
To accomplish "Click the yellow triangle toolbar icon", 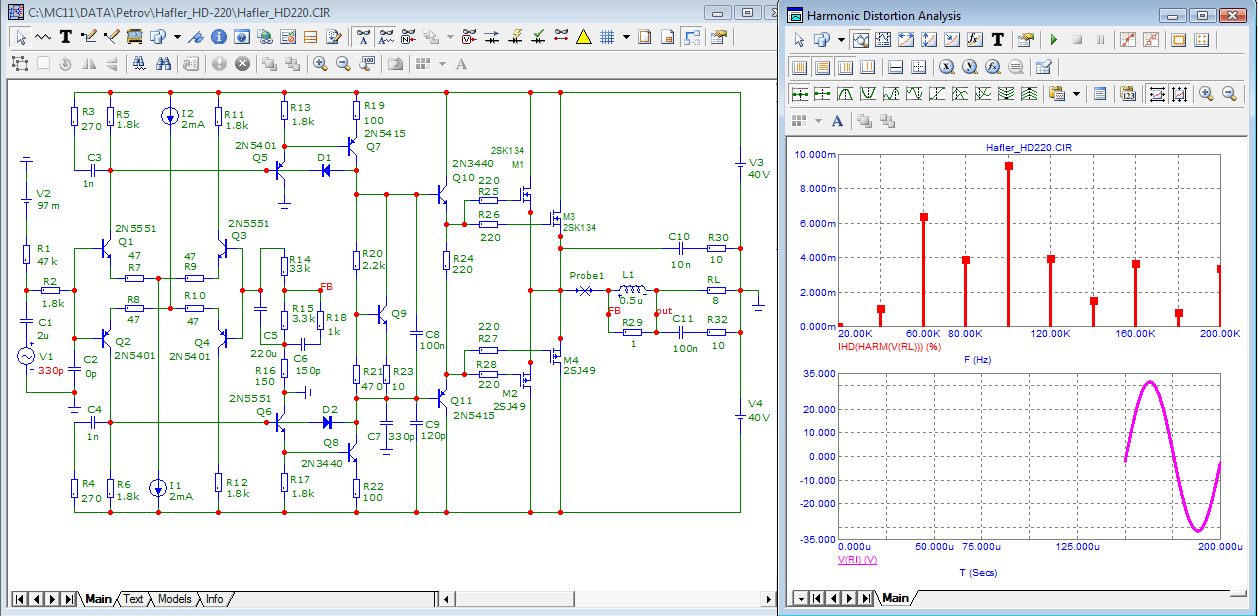I will 583,37.
